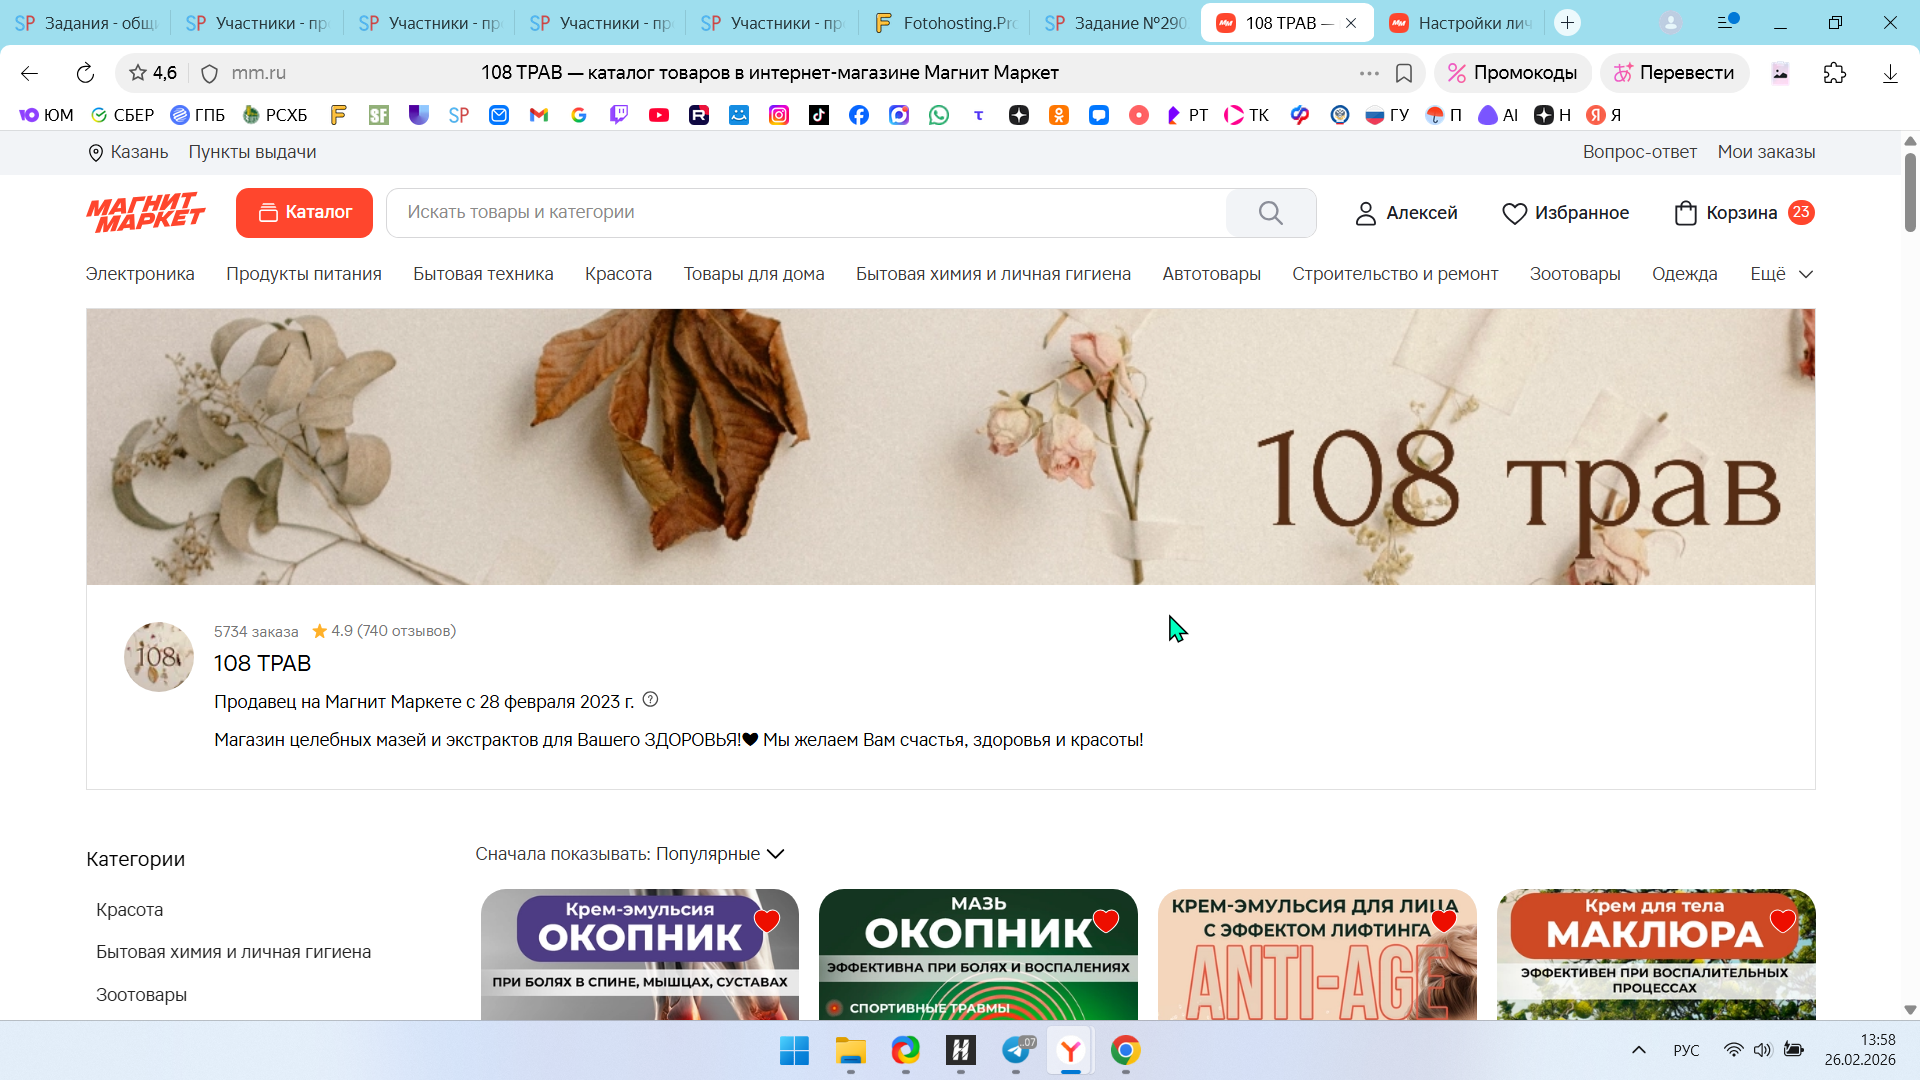Screen dimensions: 1920x1080
Task: Click the product search input field
Action: point(800,213)
